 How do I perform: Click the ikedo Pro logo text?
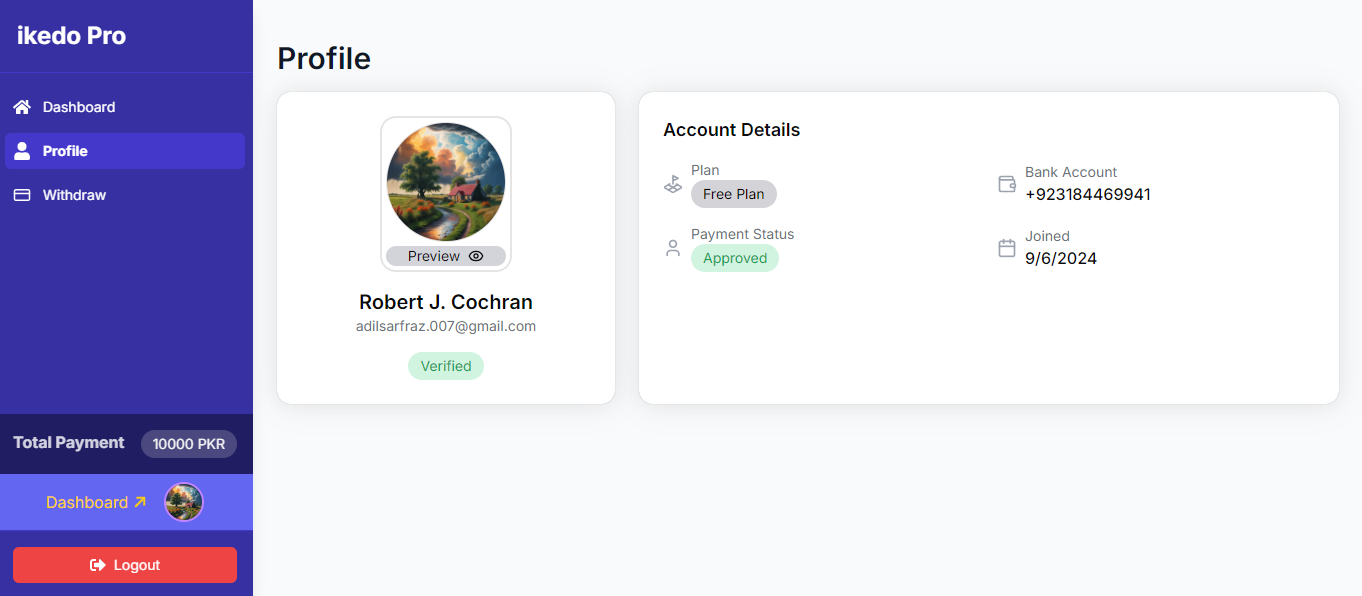[x=71, y=36]
